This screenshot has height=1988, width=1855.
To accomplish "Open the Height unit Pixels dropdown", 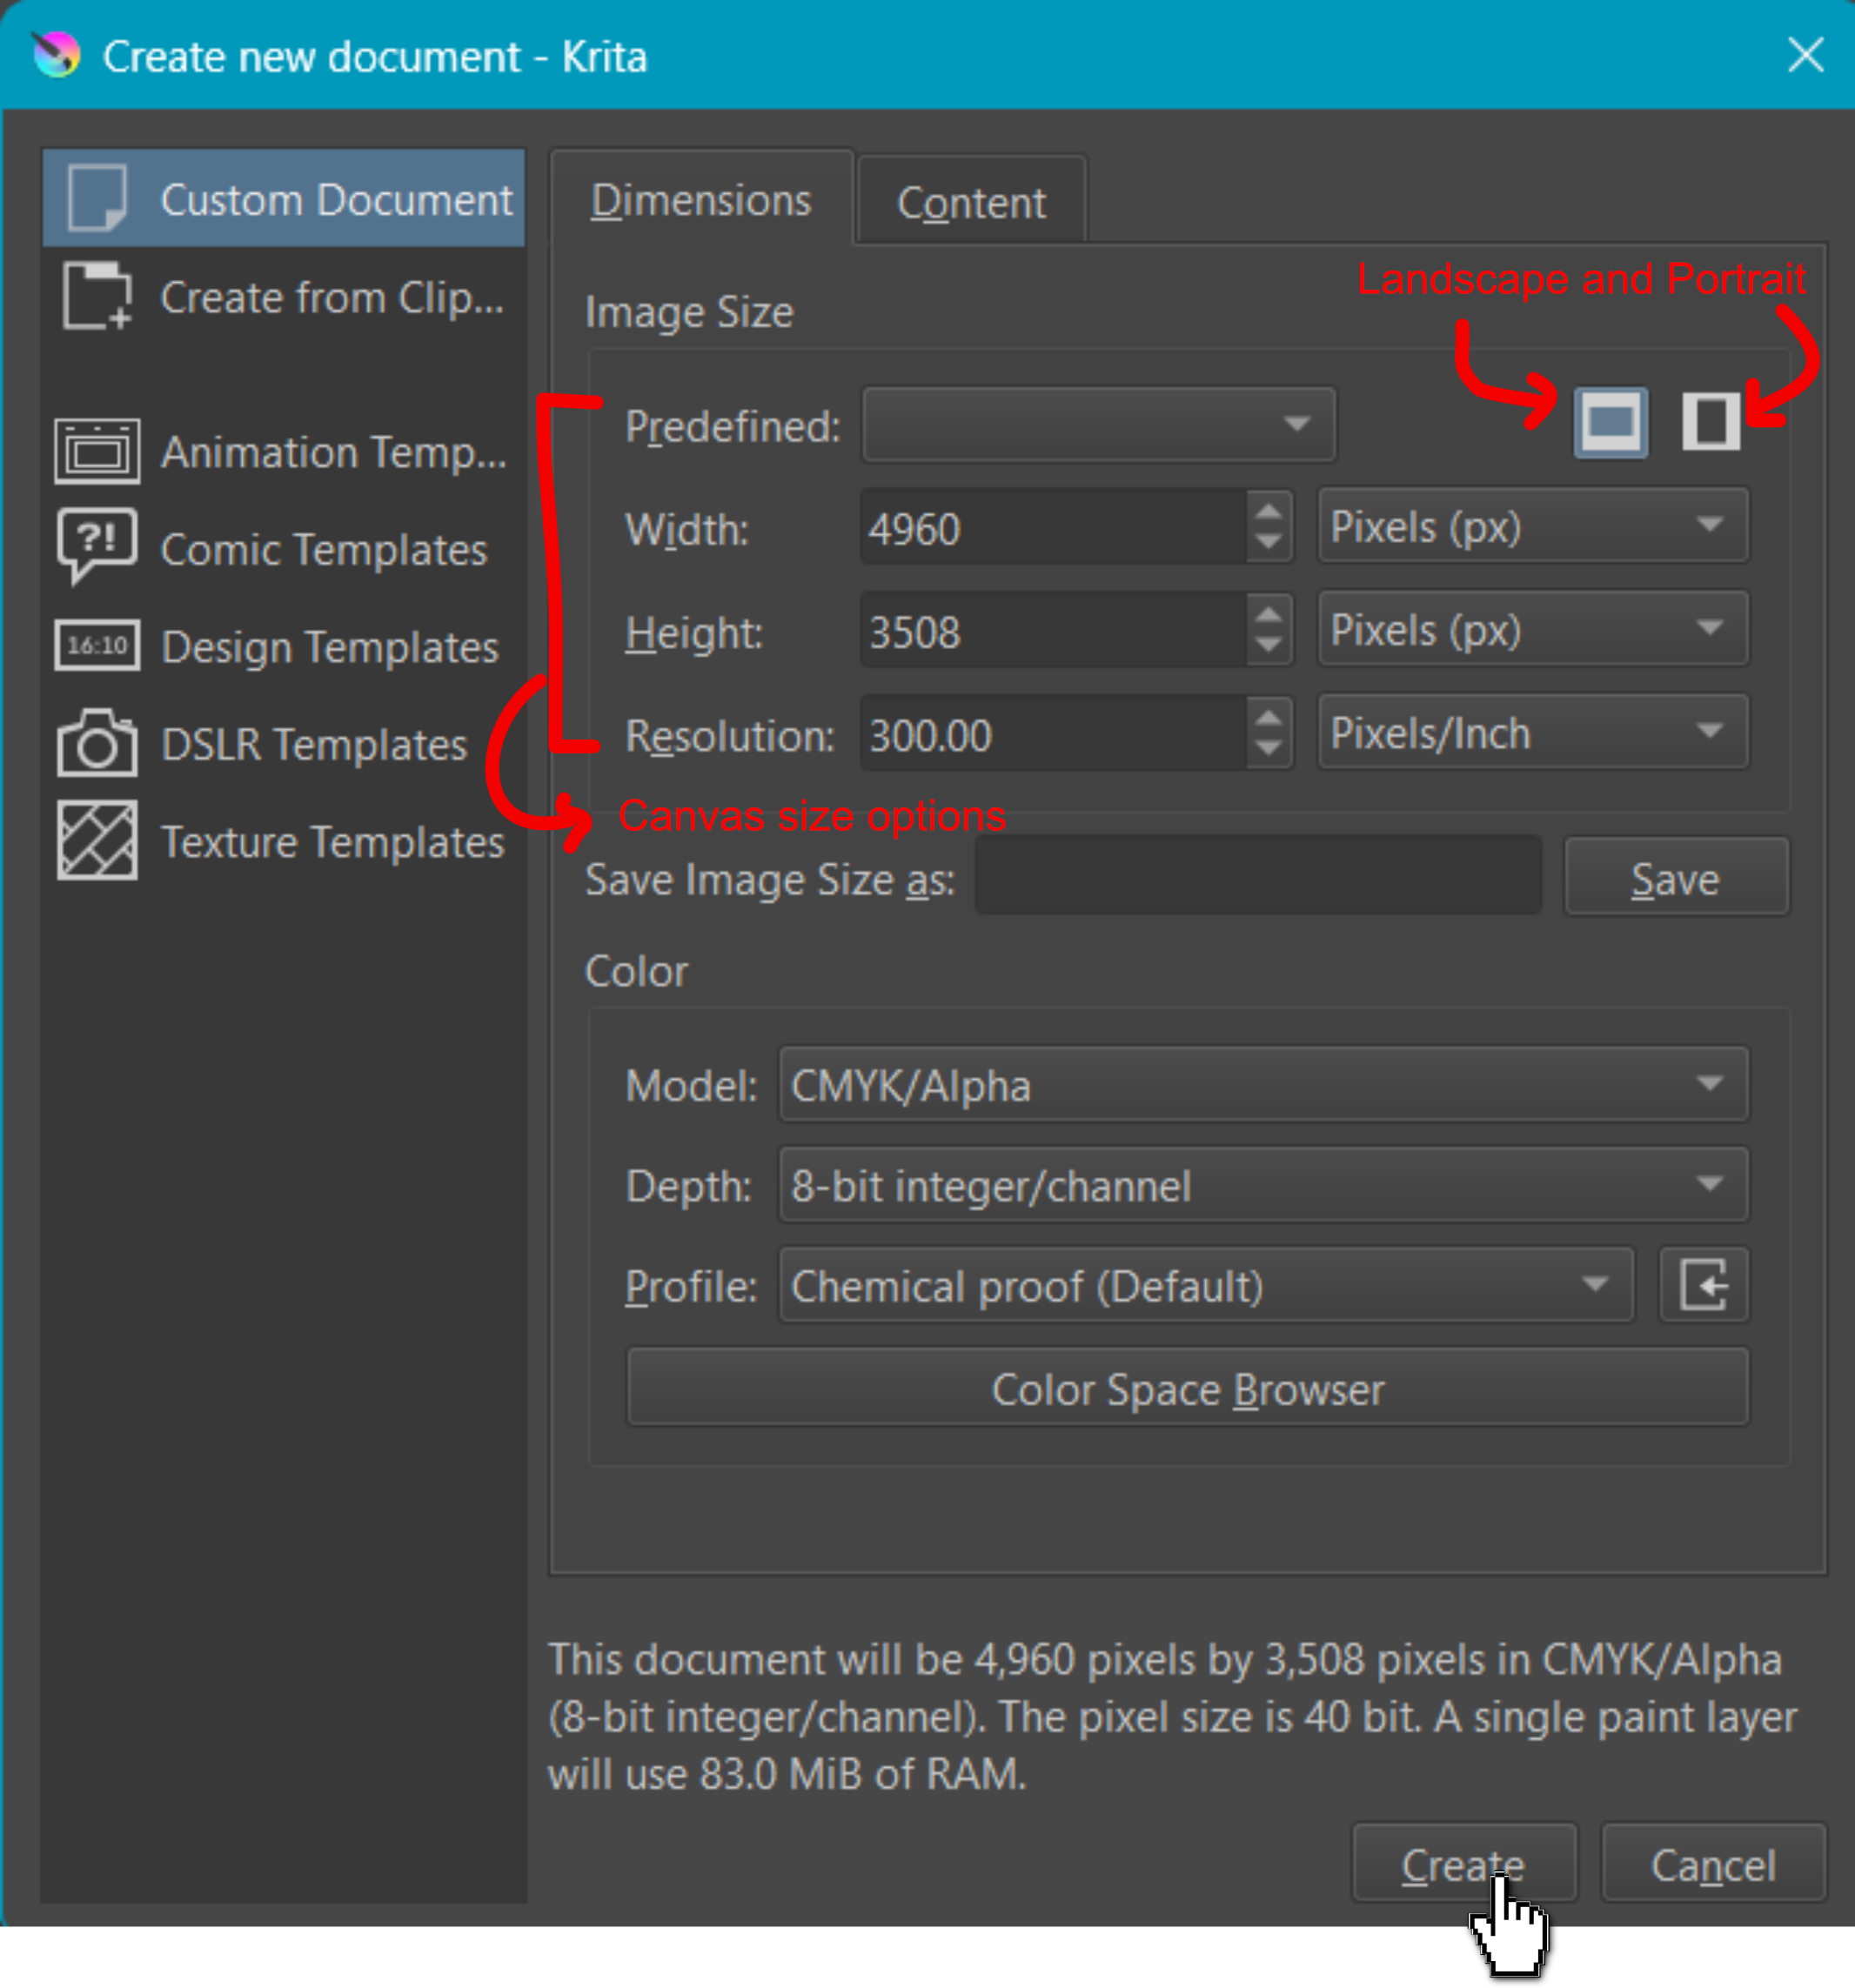I will tap(1533, 629).
